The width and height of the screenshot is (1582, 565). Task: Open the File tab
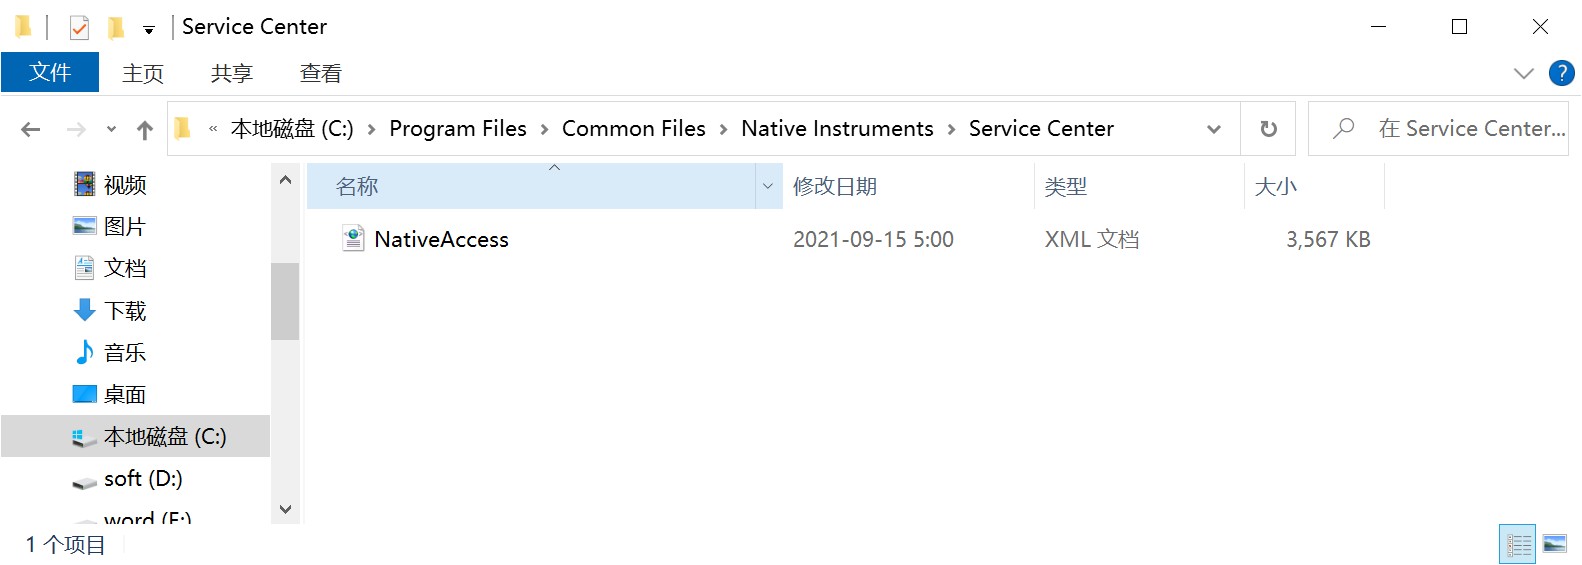click(x=50, y=73)
